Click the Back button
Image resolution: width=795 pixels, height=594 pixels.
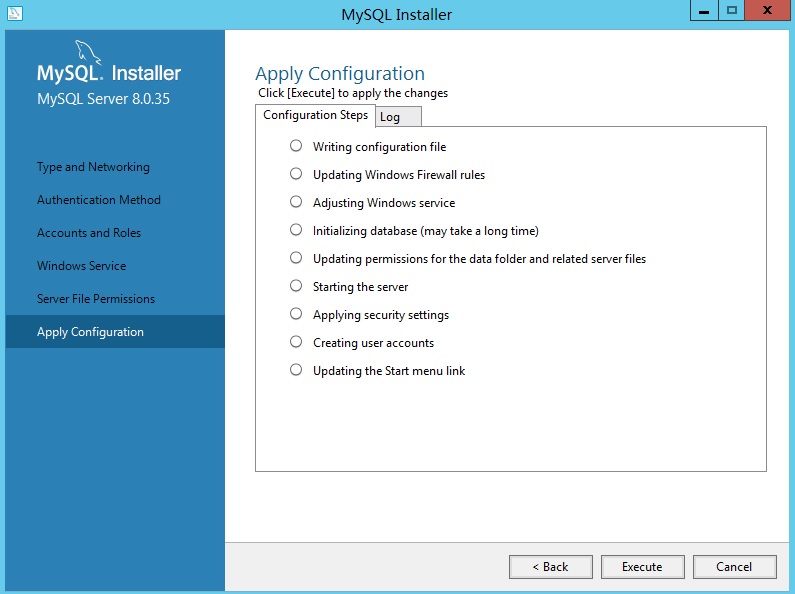coord(551,567)
